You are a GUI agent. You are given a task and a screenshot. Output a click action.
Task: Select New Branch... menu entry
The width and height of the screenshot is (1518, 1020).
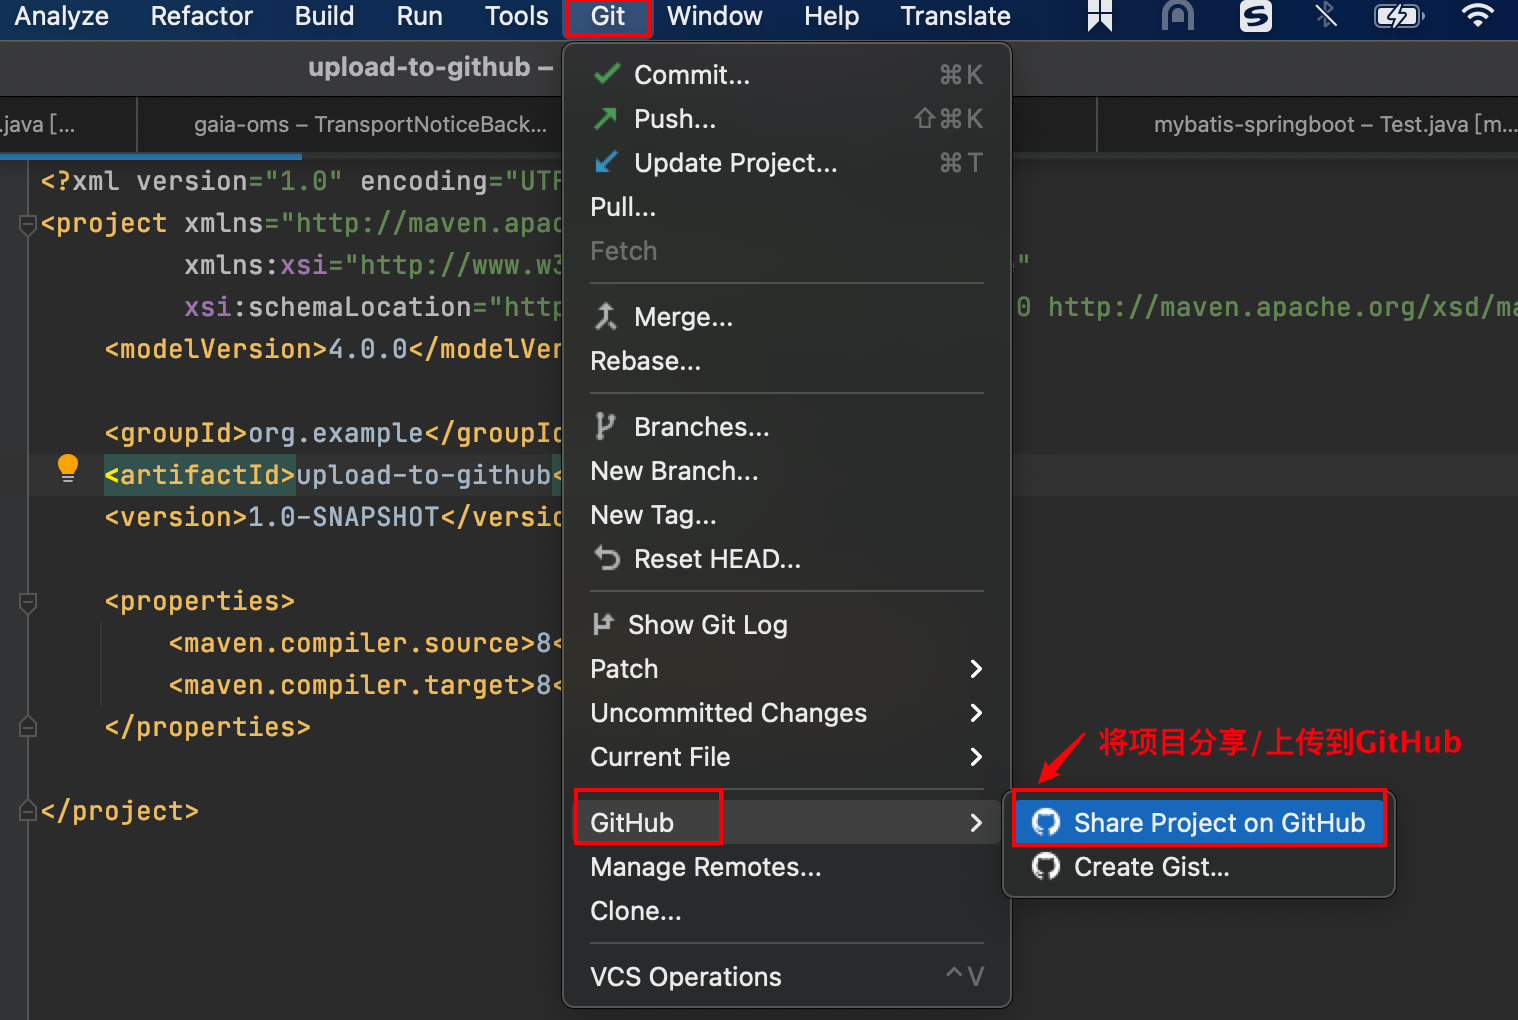[x=787, y=471]
